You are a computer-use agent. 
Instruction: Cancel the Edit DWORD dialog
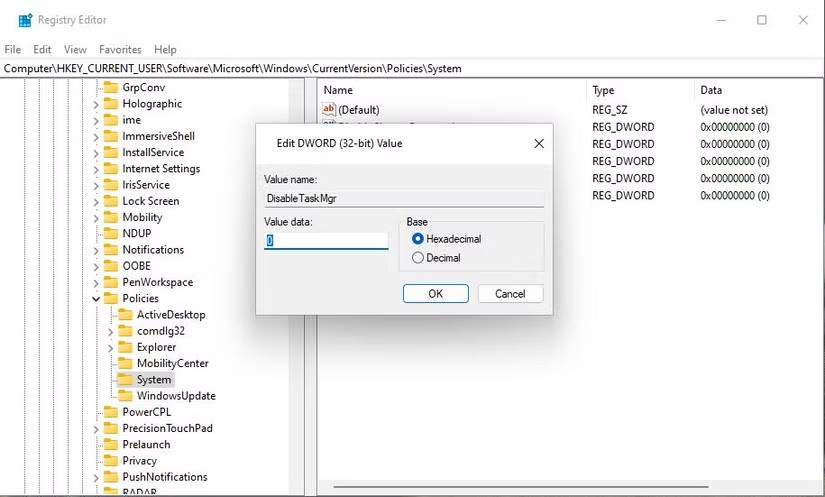(510, 294)
